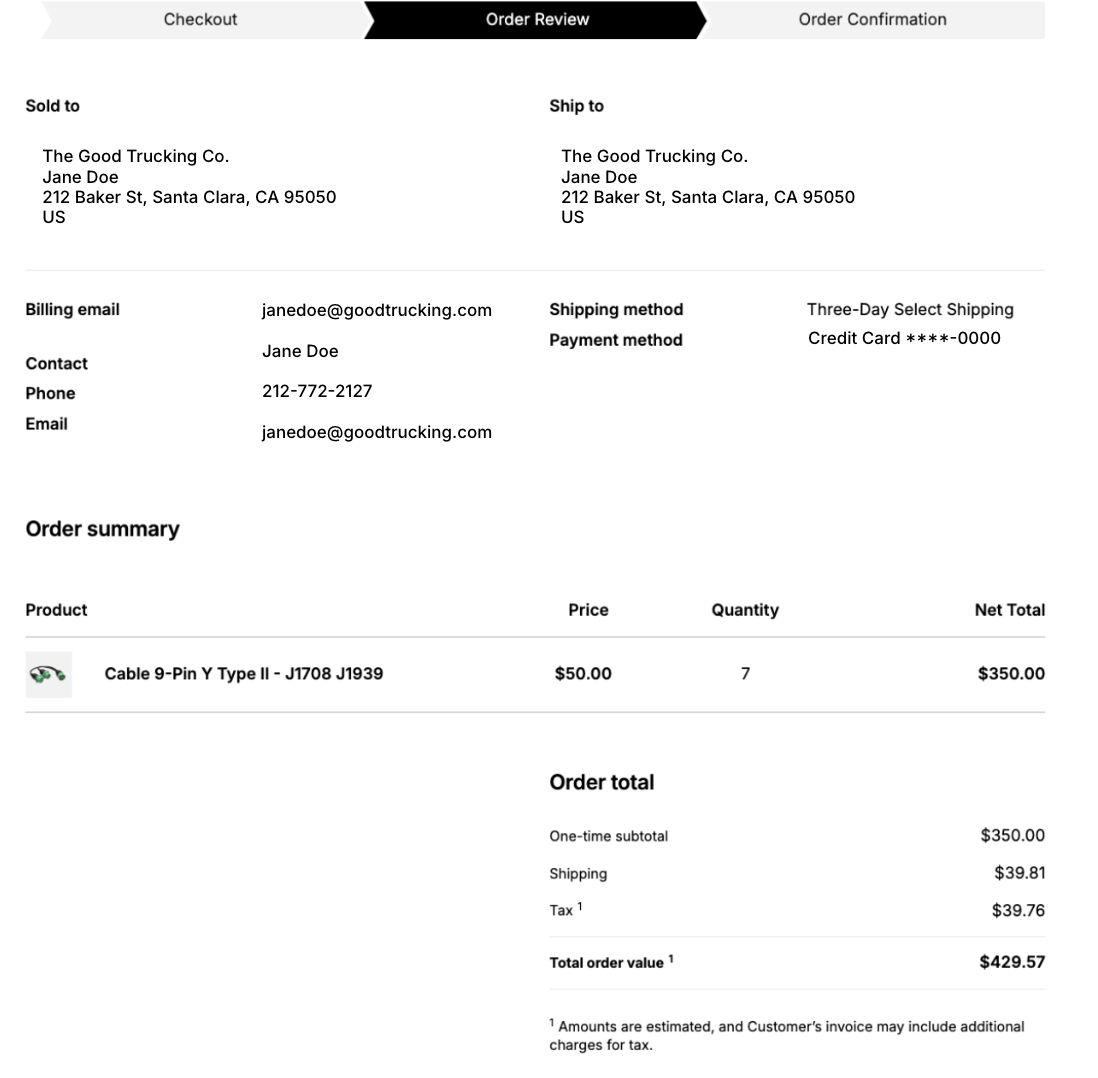1098x1078 pixels.
Task: Click the Ship to address block
Action: pyautogui.click(x=707, y=186)
